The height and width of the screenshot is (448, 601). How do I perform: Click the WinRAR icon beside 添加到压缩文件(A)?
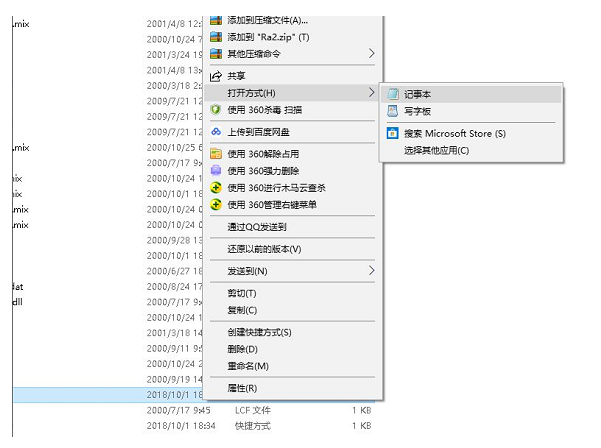tap(216, 19)
